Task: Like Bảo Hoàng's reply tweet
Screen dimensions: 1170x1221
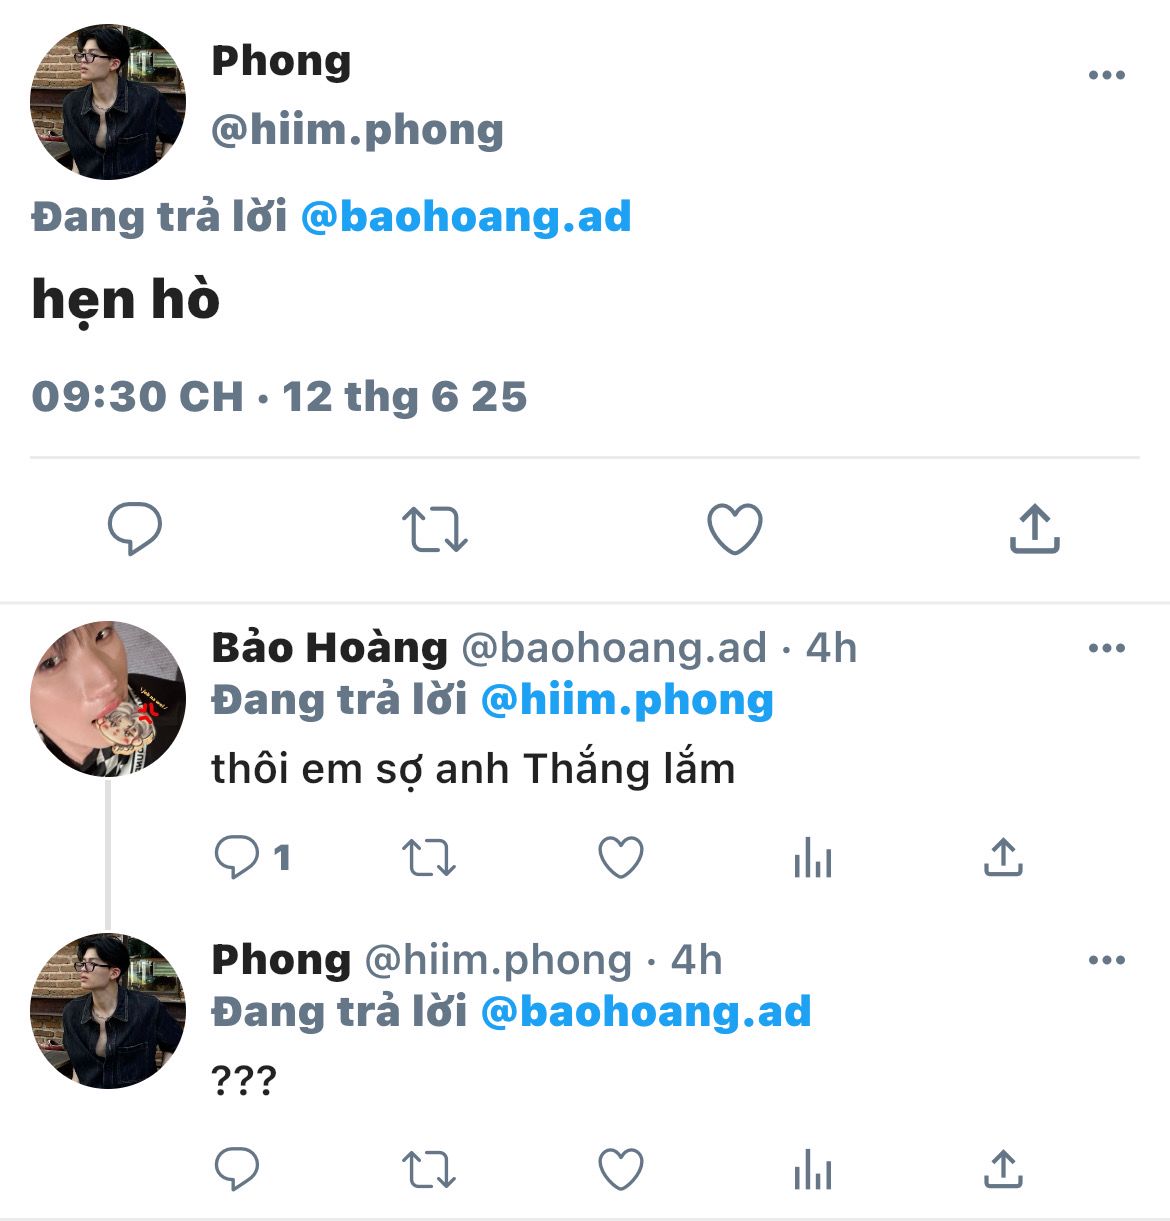Action: coord(620,858)
